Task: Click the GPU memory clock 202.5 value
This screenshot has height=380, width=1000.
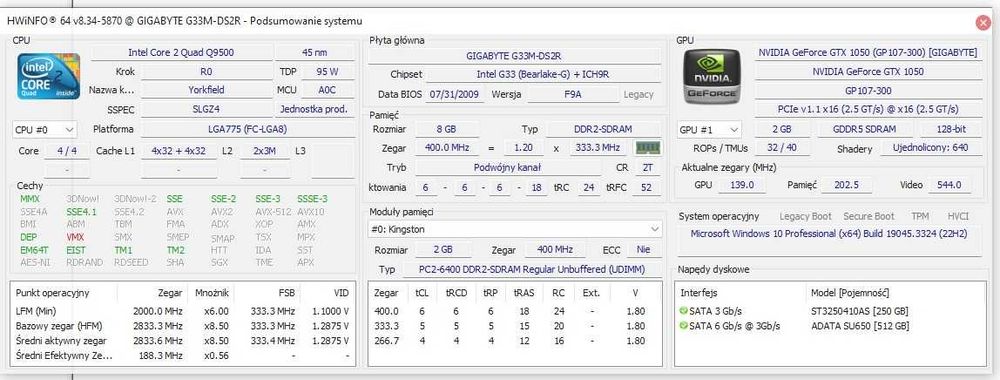Action: pos(846,185)
